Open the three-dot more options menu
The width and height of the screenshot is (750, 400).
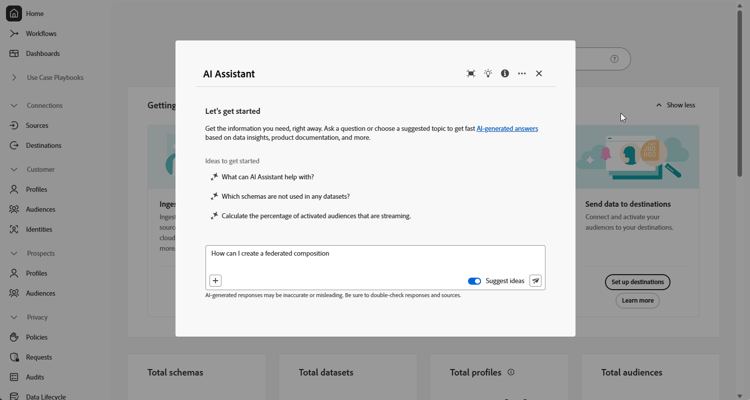522,74
